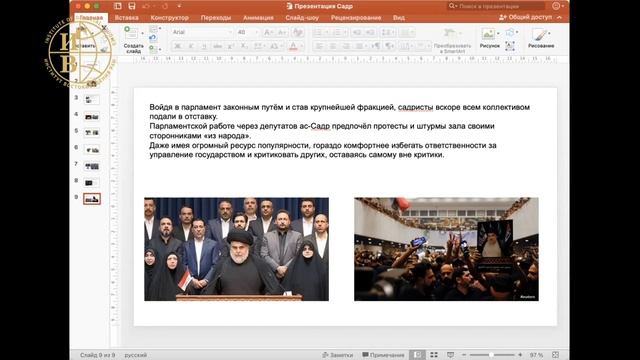Toggle align text left
The height and width of the screenshot is (360, 640).
[319, 46]
